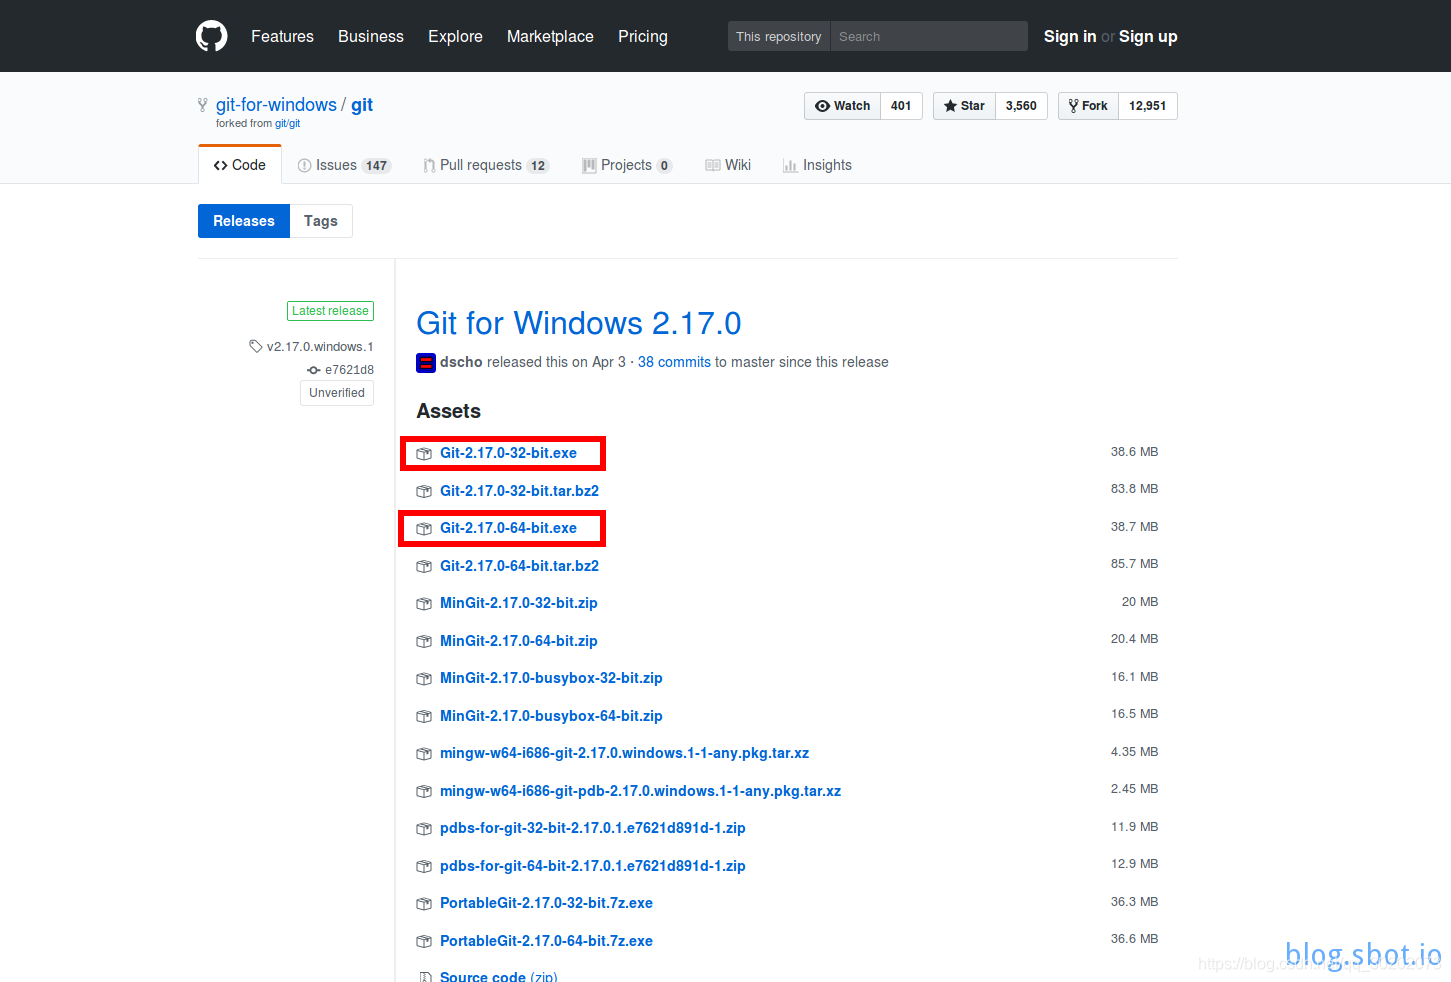Download Git-2.17.0-64-bit.exe

pos(508,528)
